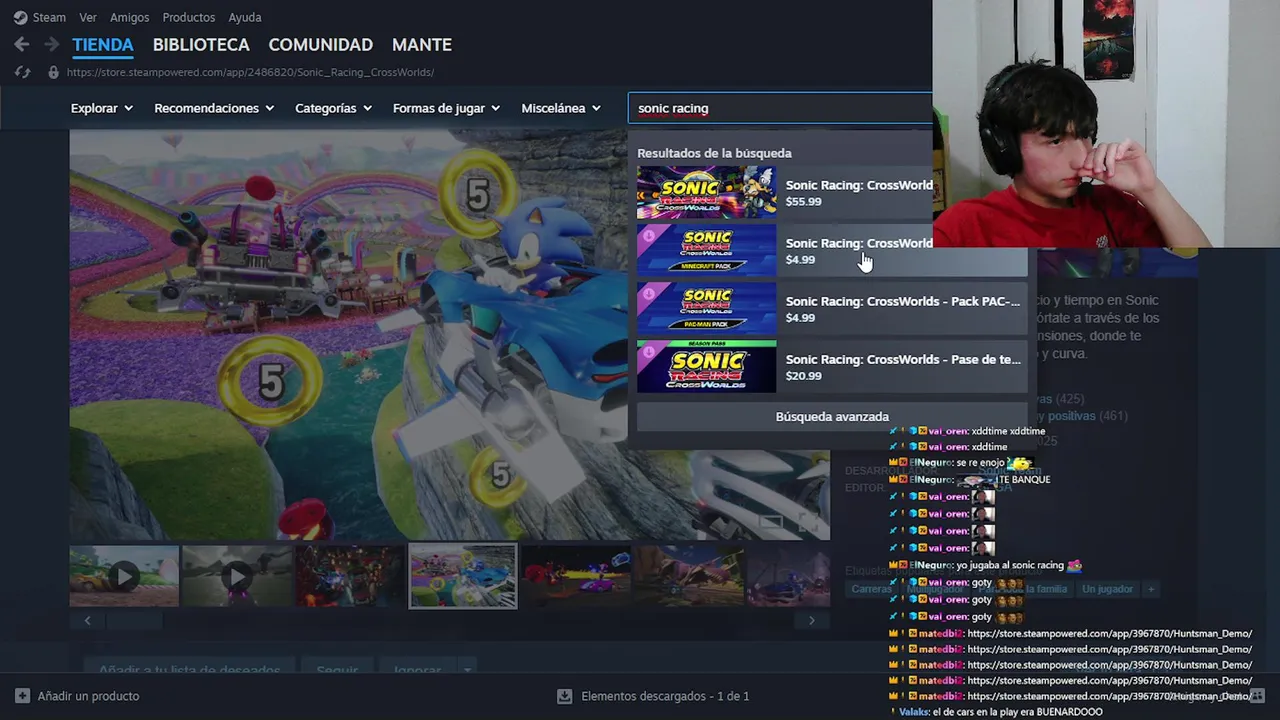Switch to the TIENDA tab
The height and width of the screenshot is (720, 1280).
(102, 45)
